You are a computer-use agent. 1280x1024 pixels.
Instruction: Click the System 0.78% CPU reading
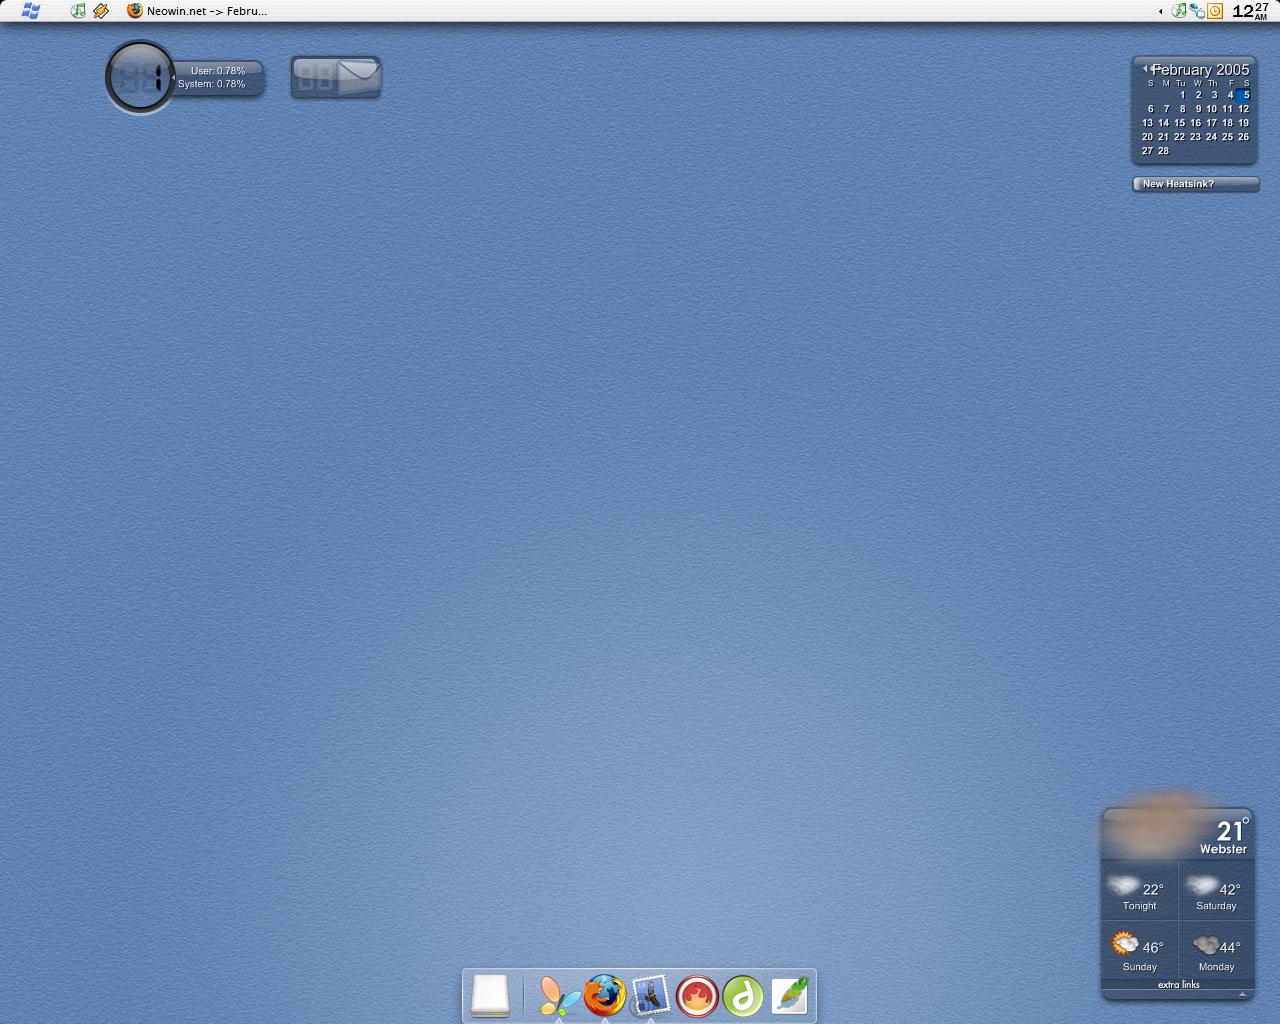pyautogui.click(x=212, y=84)
